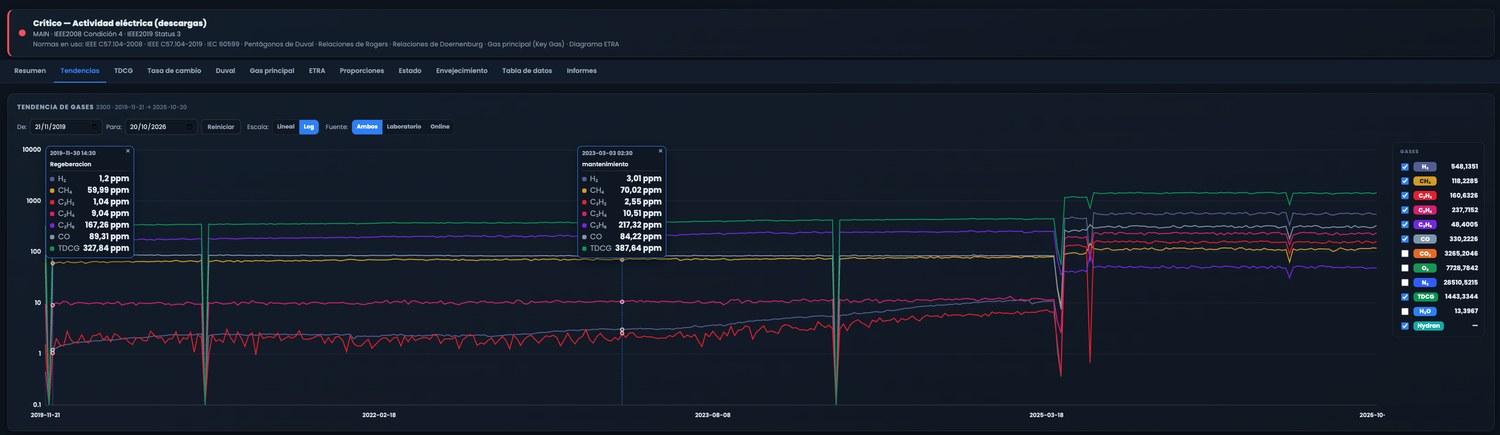Open calendar picker in the De date field
1500x435 pixels.
[95, 127]
